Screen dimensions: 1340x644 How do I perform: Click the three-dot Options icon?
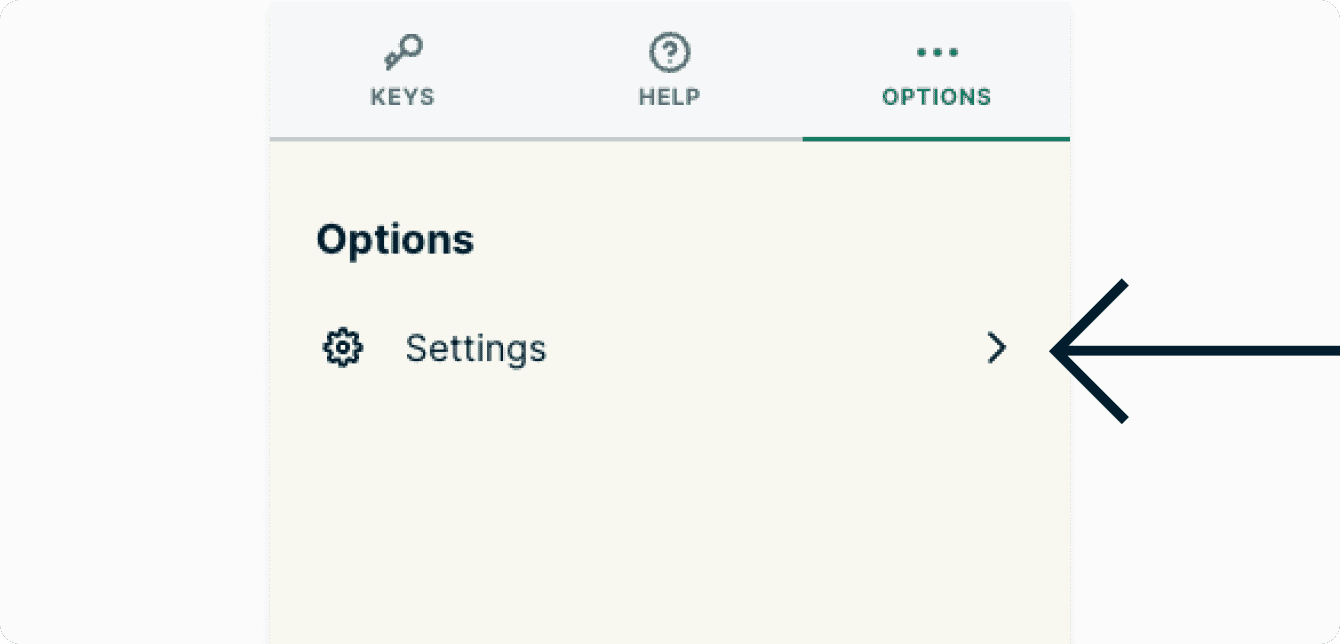pos(936,52)
